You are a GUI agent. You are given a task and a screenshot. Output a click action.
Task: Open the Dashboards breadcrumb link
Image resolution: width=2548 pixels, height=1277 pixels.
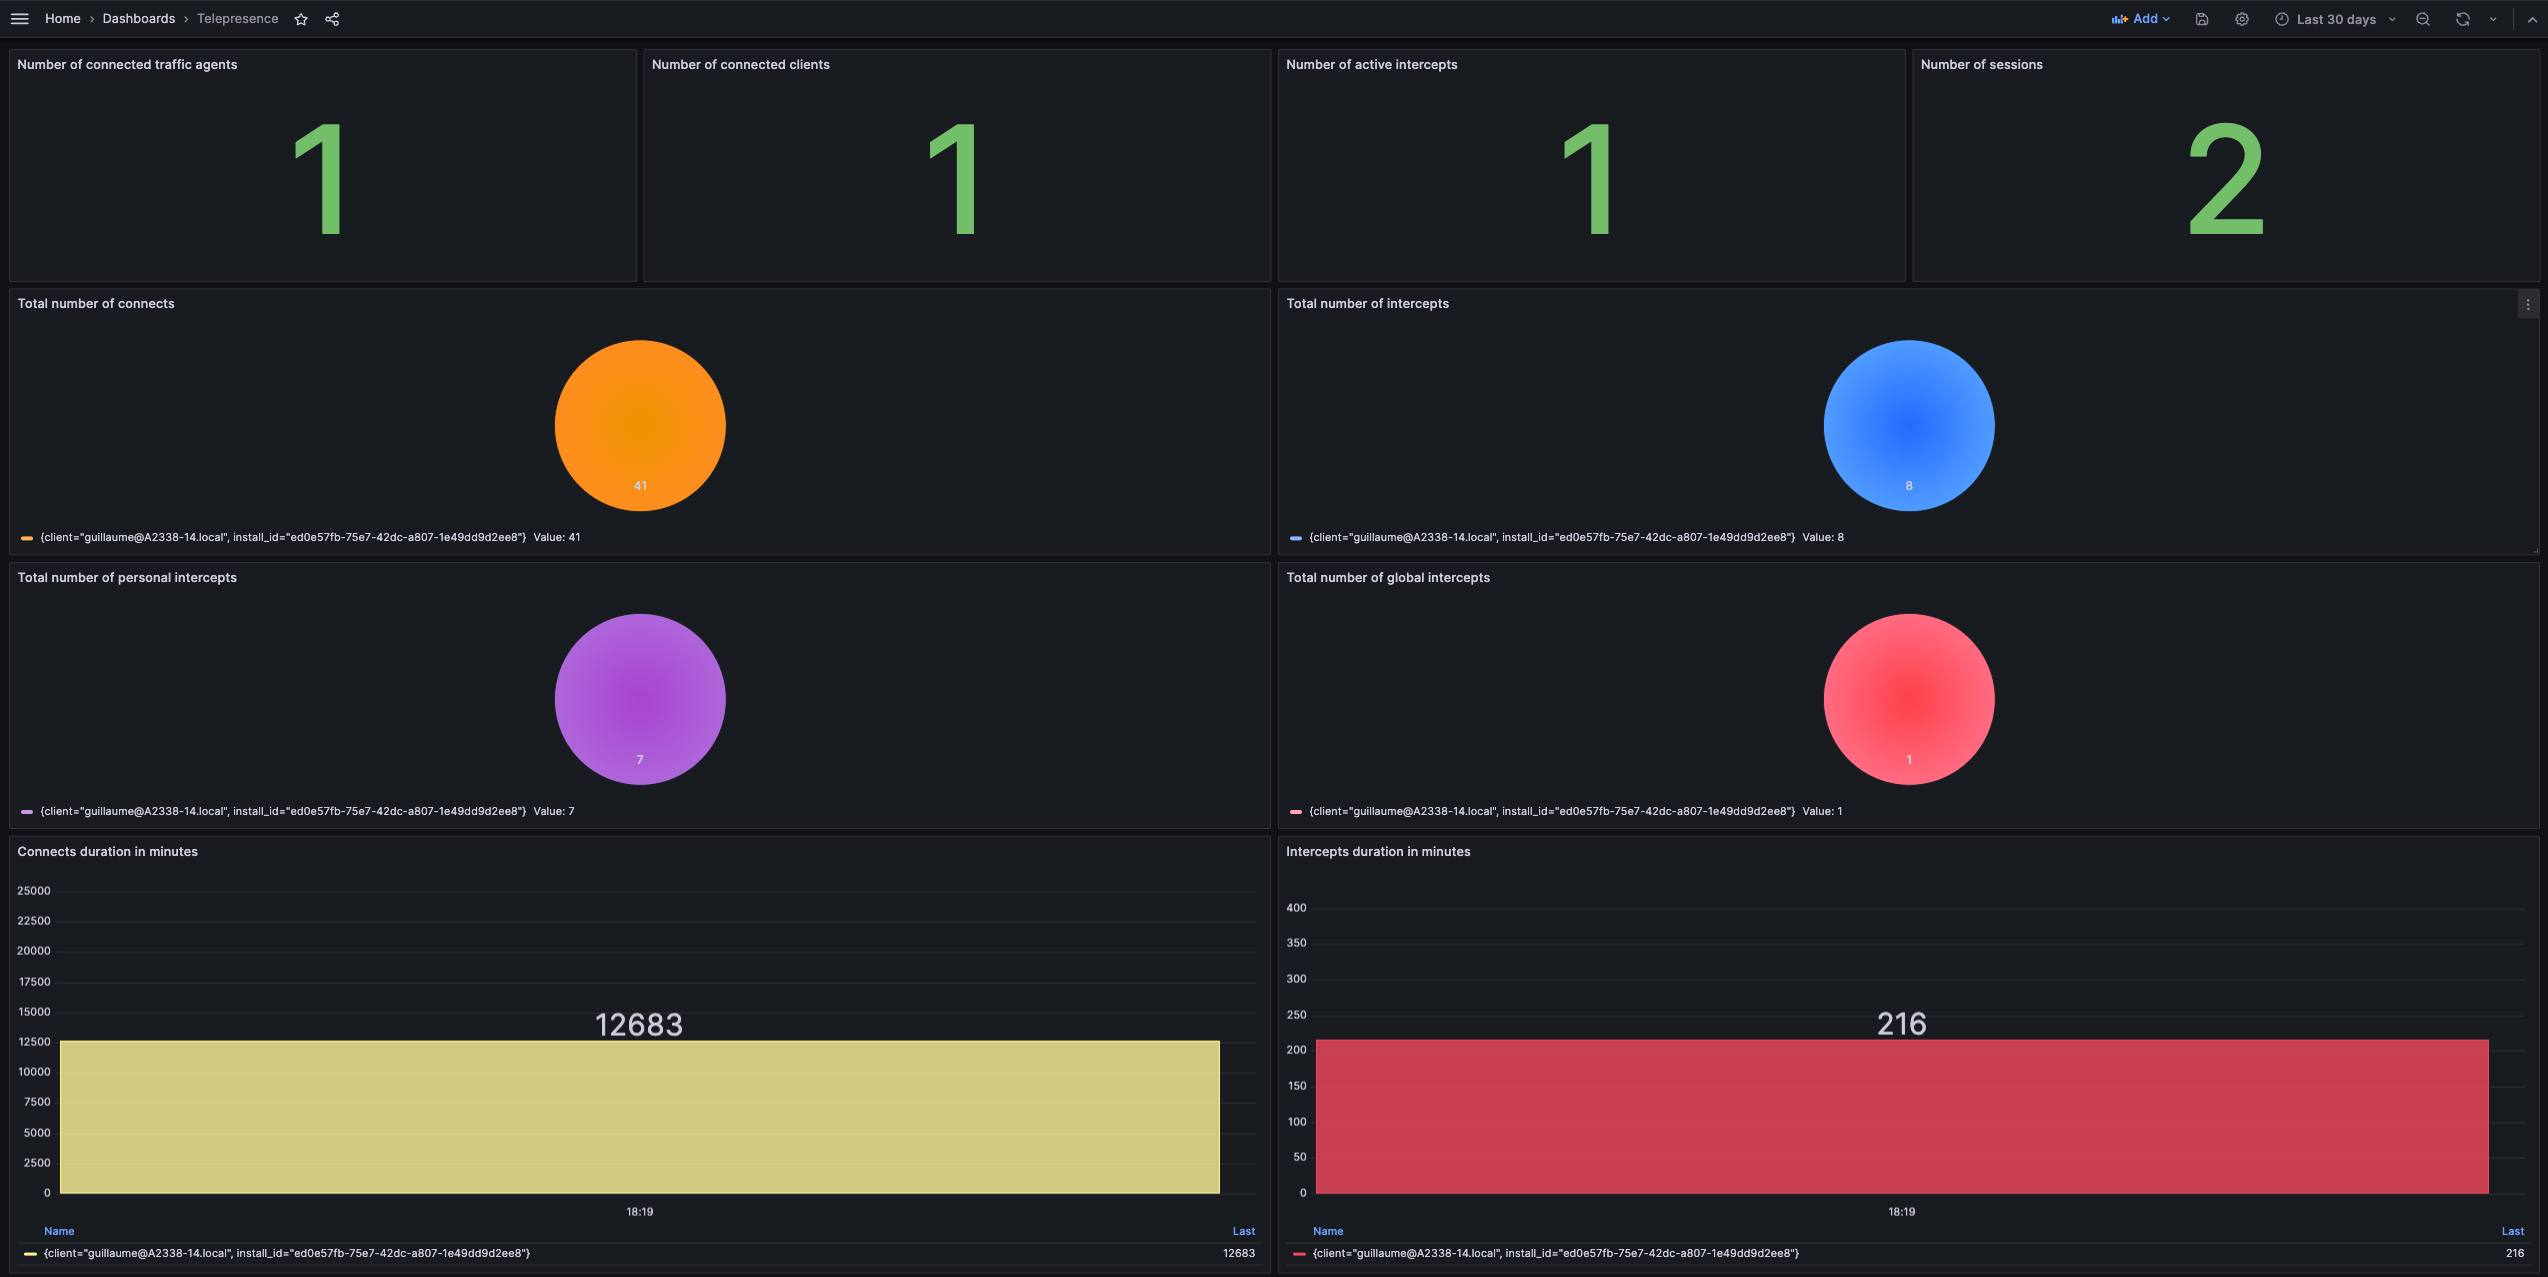point(138,19)
